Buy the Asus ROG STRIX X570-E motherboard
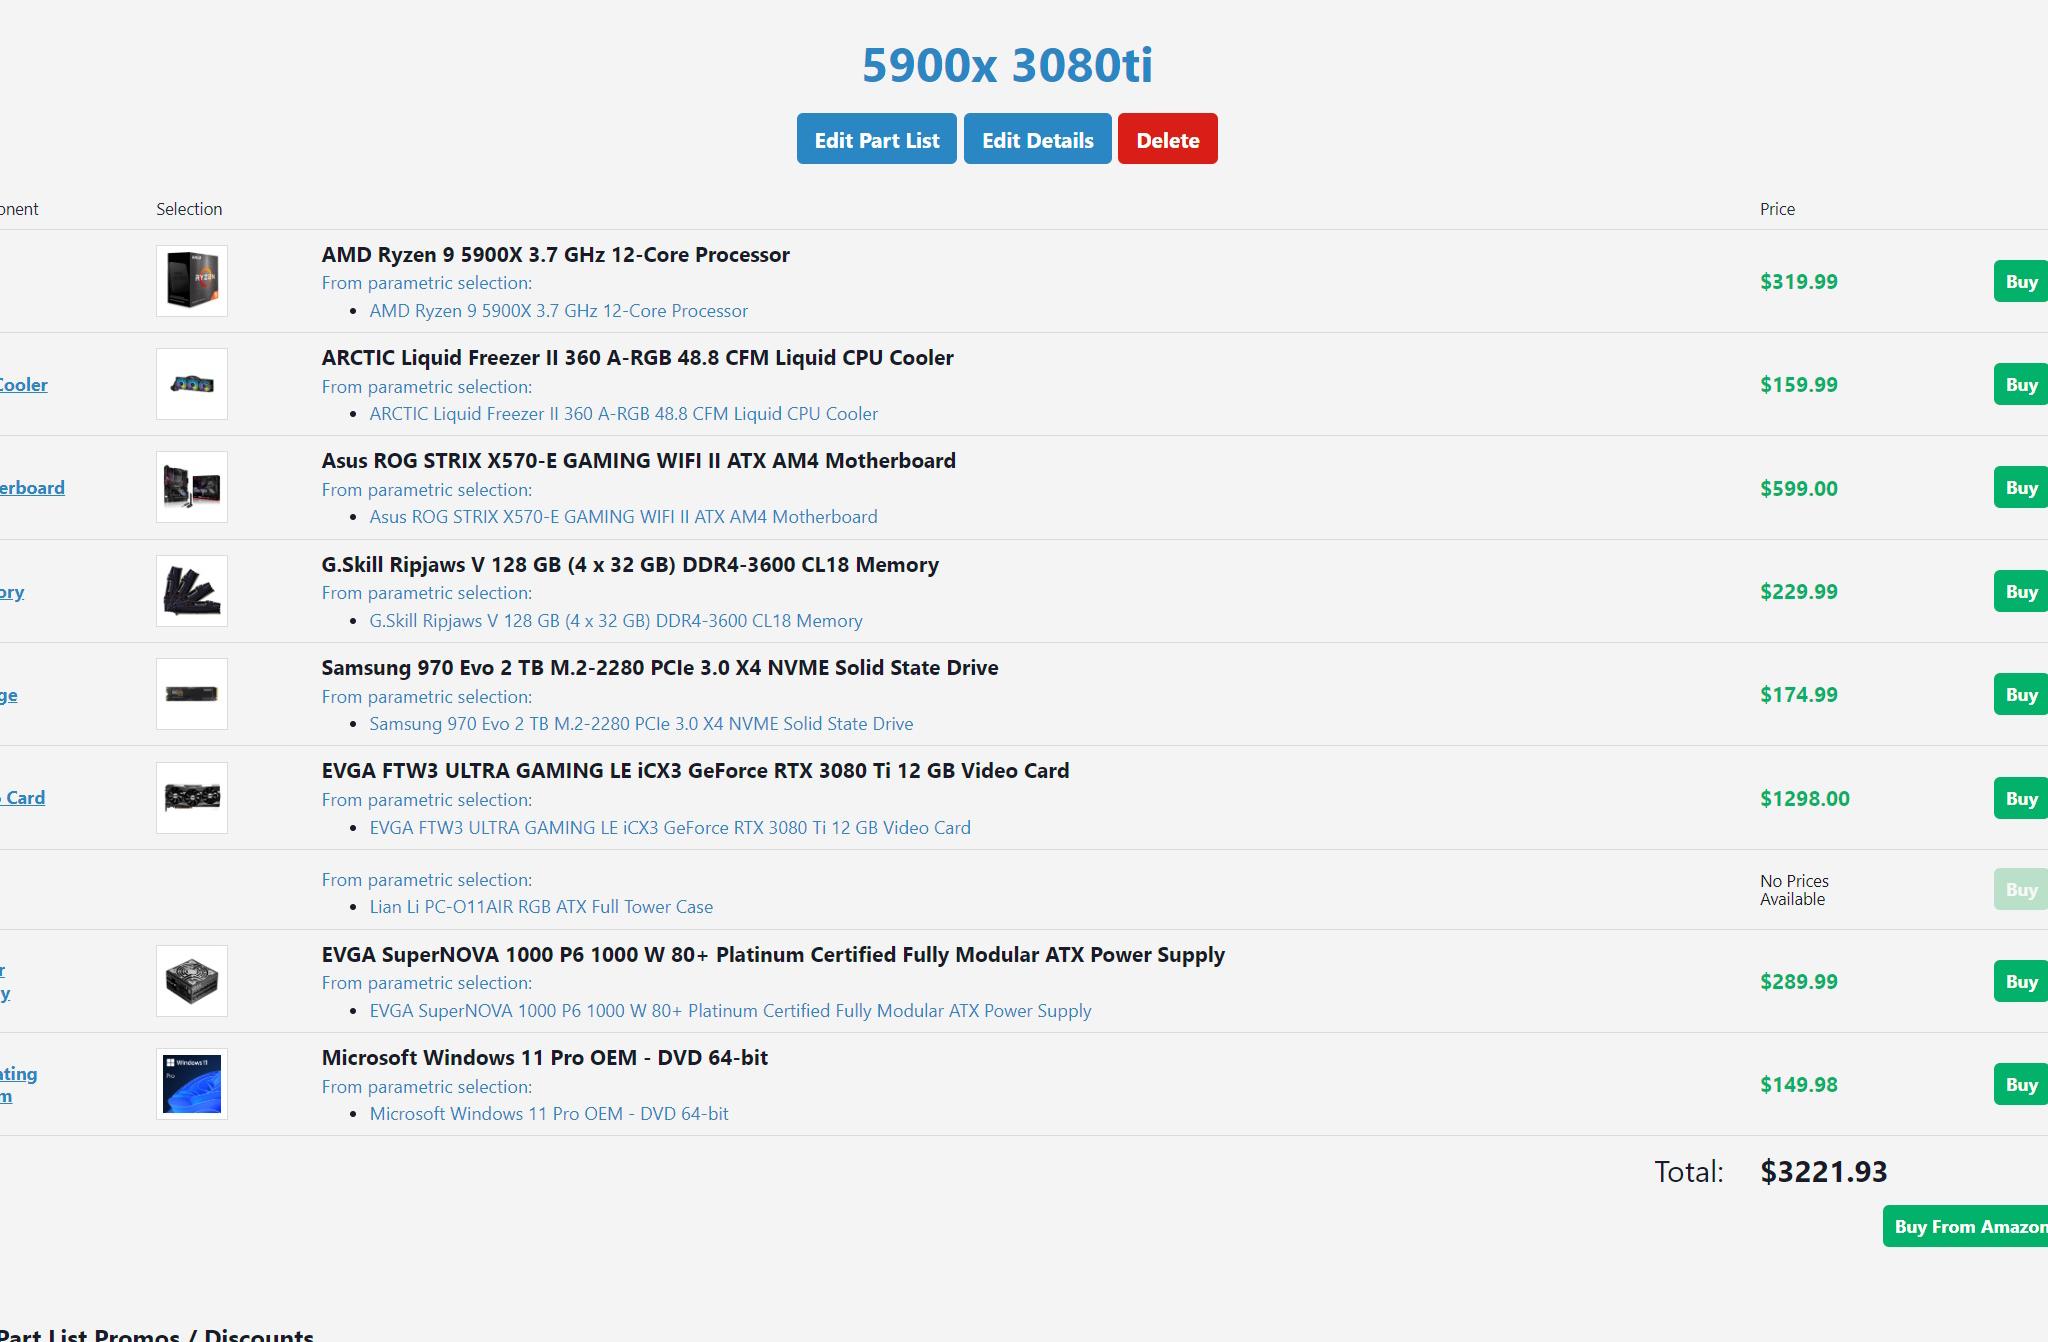The width and height of the screenshot is (2048, 1342). pos(2020,488)
